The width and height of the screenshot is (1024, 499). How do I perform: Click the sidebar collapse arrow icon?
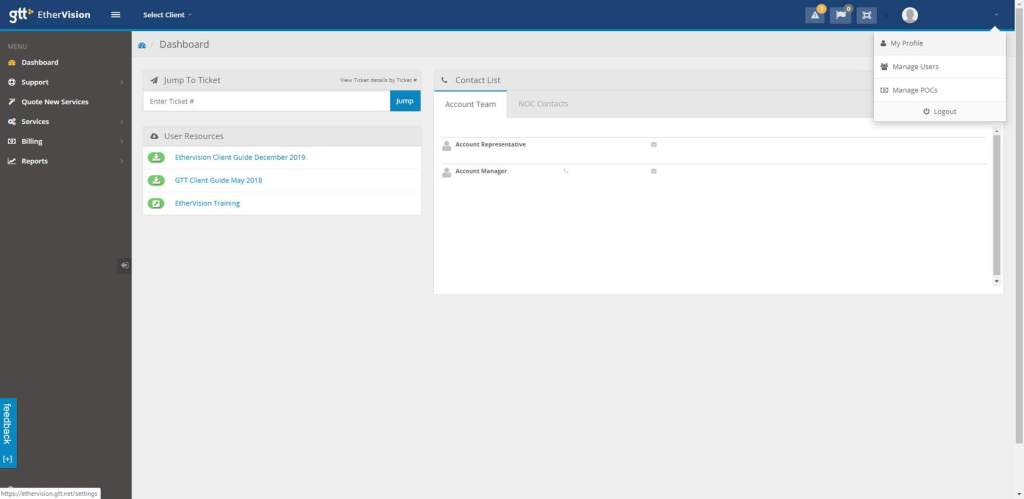pos(124,265)
